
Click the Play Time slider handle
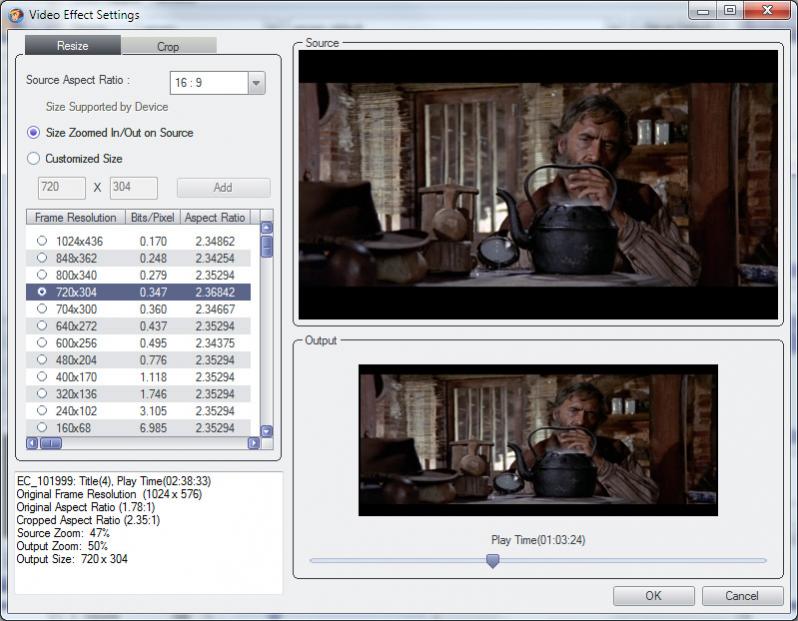pyautogui.click(x=492, y=561)
